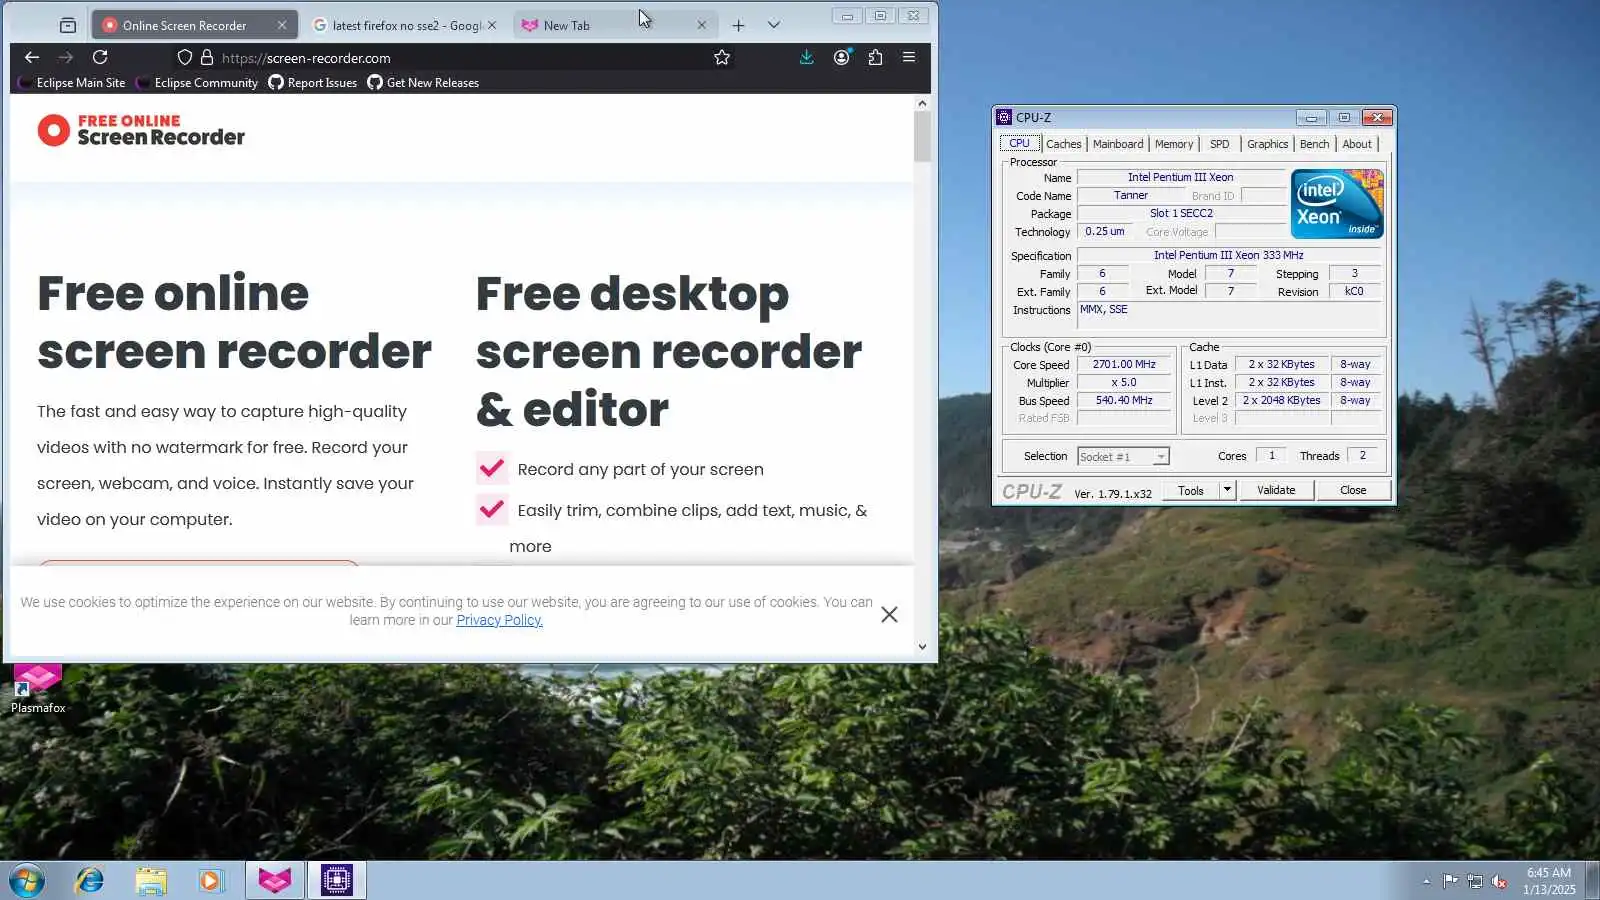The height and width of the screenshot is (900, 1600).
Task: Open the account profile icon in toolbar
Action: (x=842, y=57)
